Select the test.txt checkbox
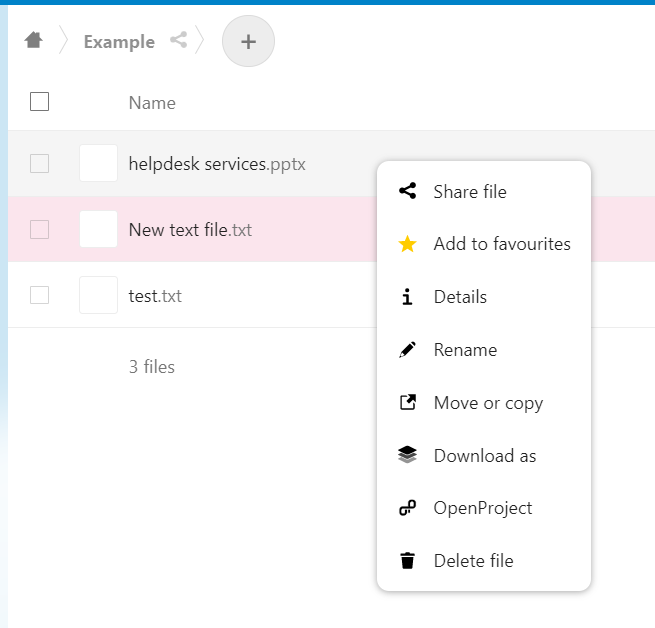 tap(39, 295)
